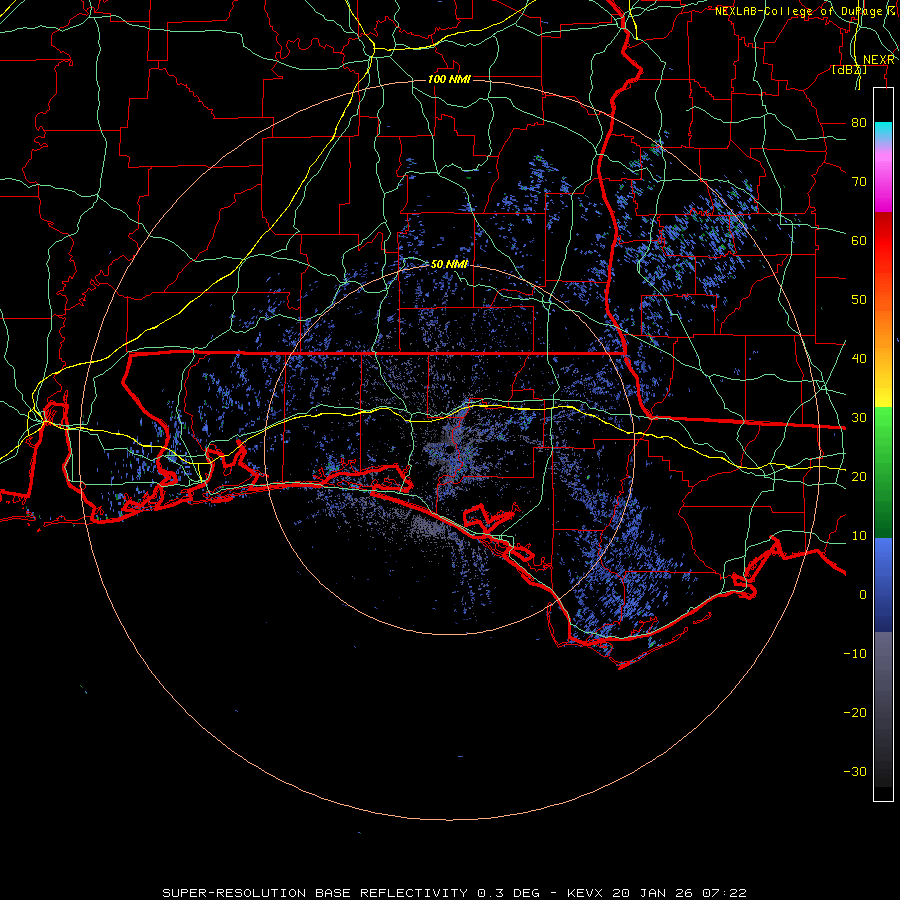Click the "50 NMI" range ring label
Screen dimensions: 900x900
point(449,264)
